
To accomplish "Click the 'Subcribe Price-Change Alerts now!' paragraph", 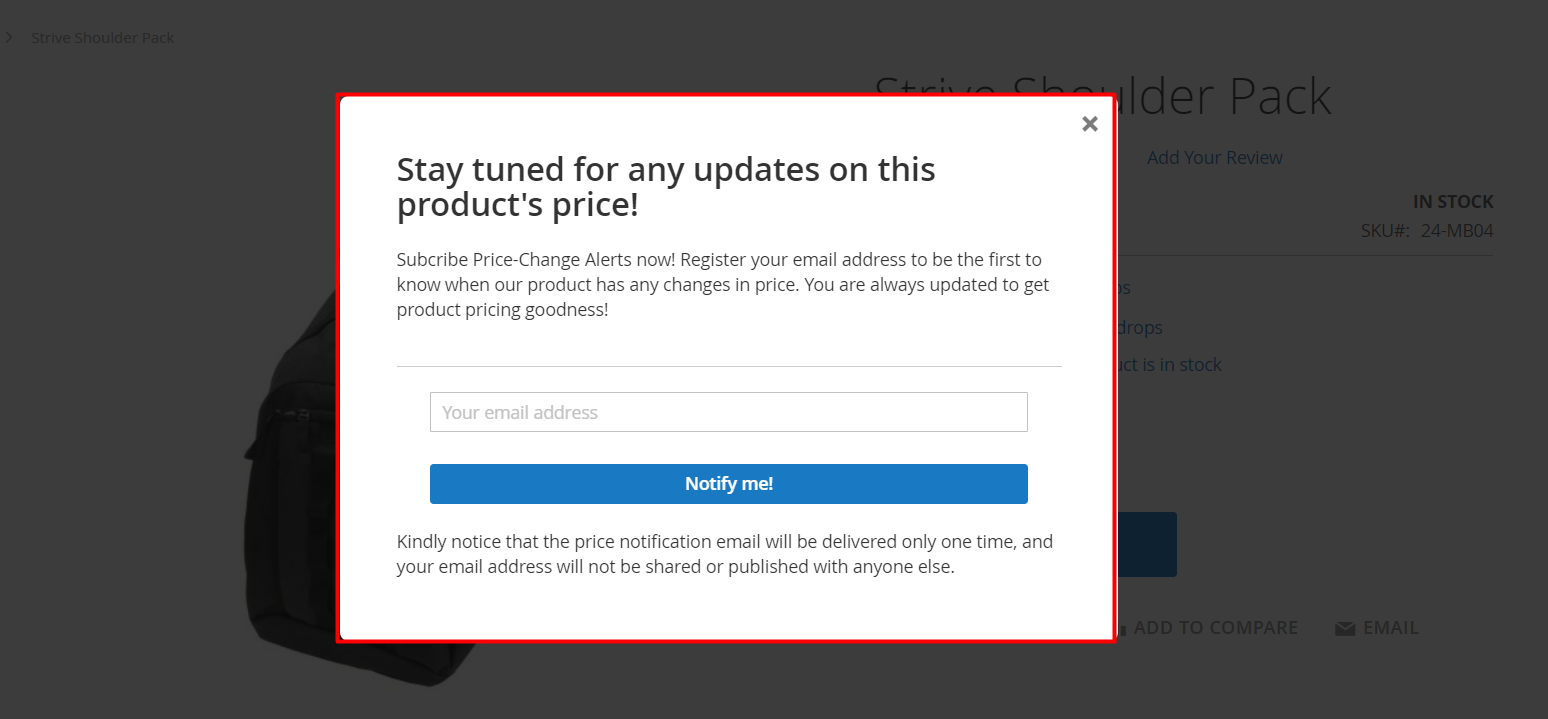I will tap(722, 284).
